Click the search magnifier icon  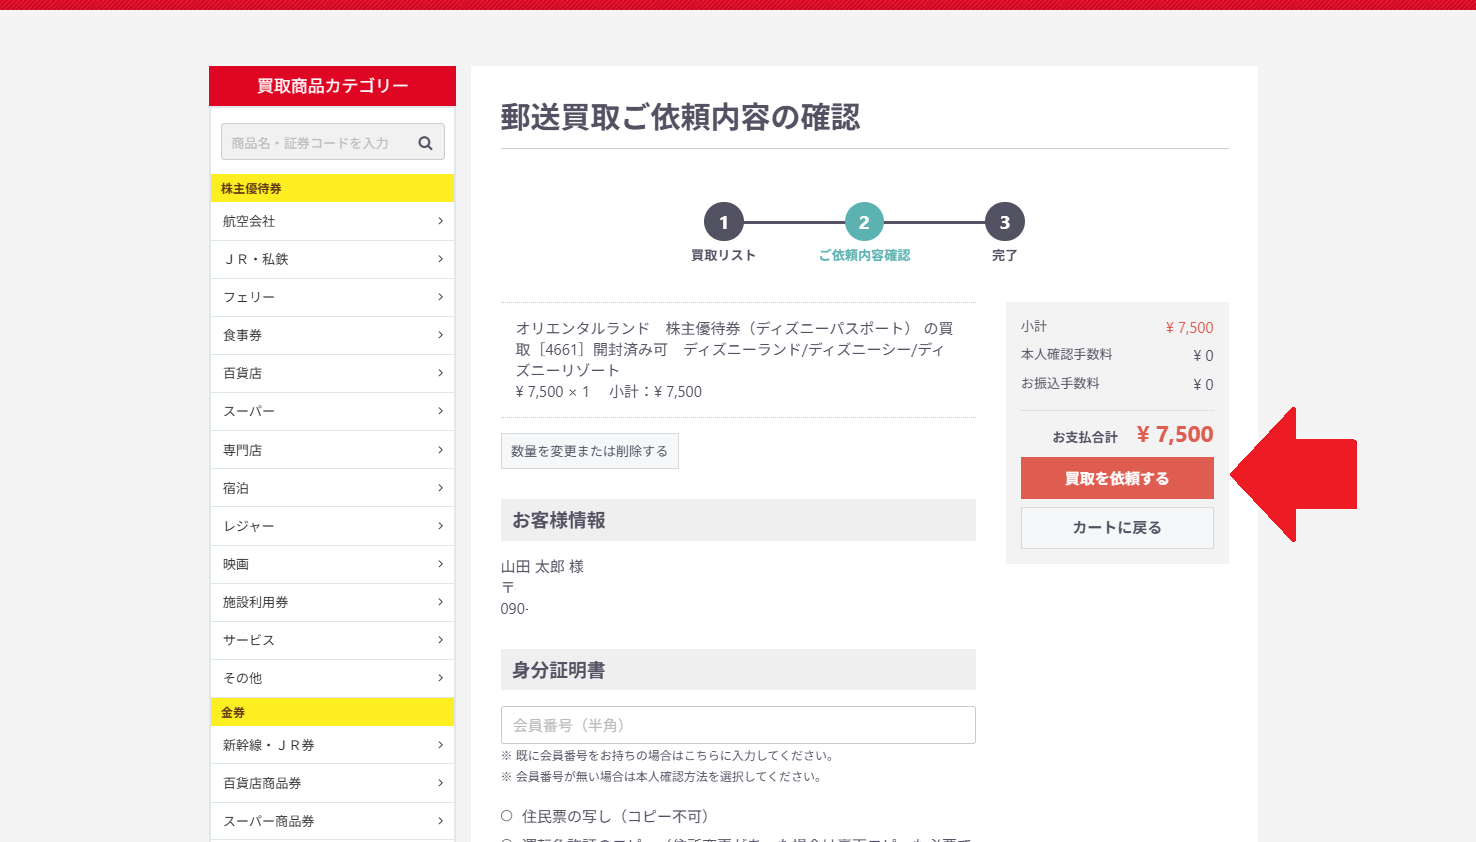coord(425,143)
